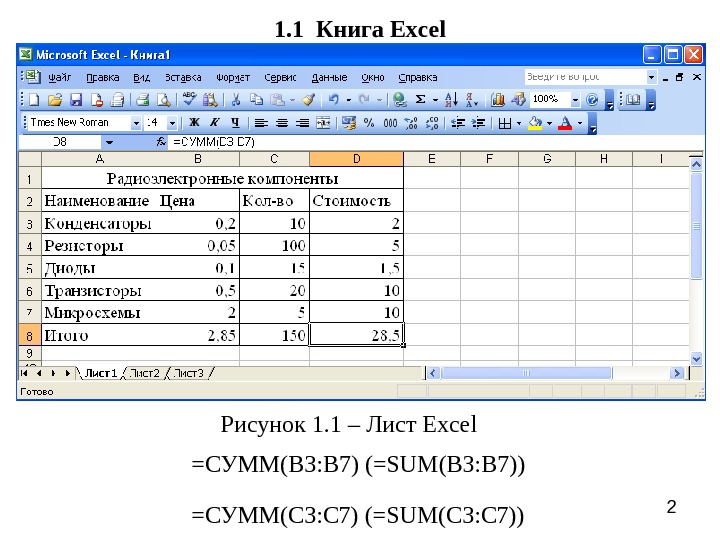Click the Merge and Center icon
This screenshot has height=540, width=720.
[x=323, y=123]
